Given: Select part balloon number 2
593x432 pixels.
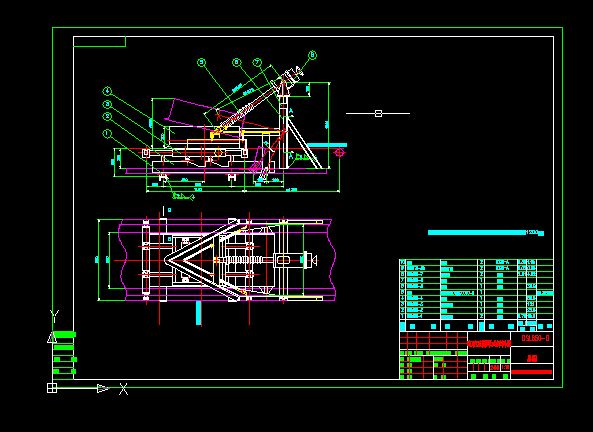Looking at the screenshot, I should (x=108, y=117).
